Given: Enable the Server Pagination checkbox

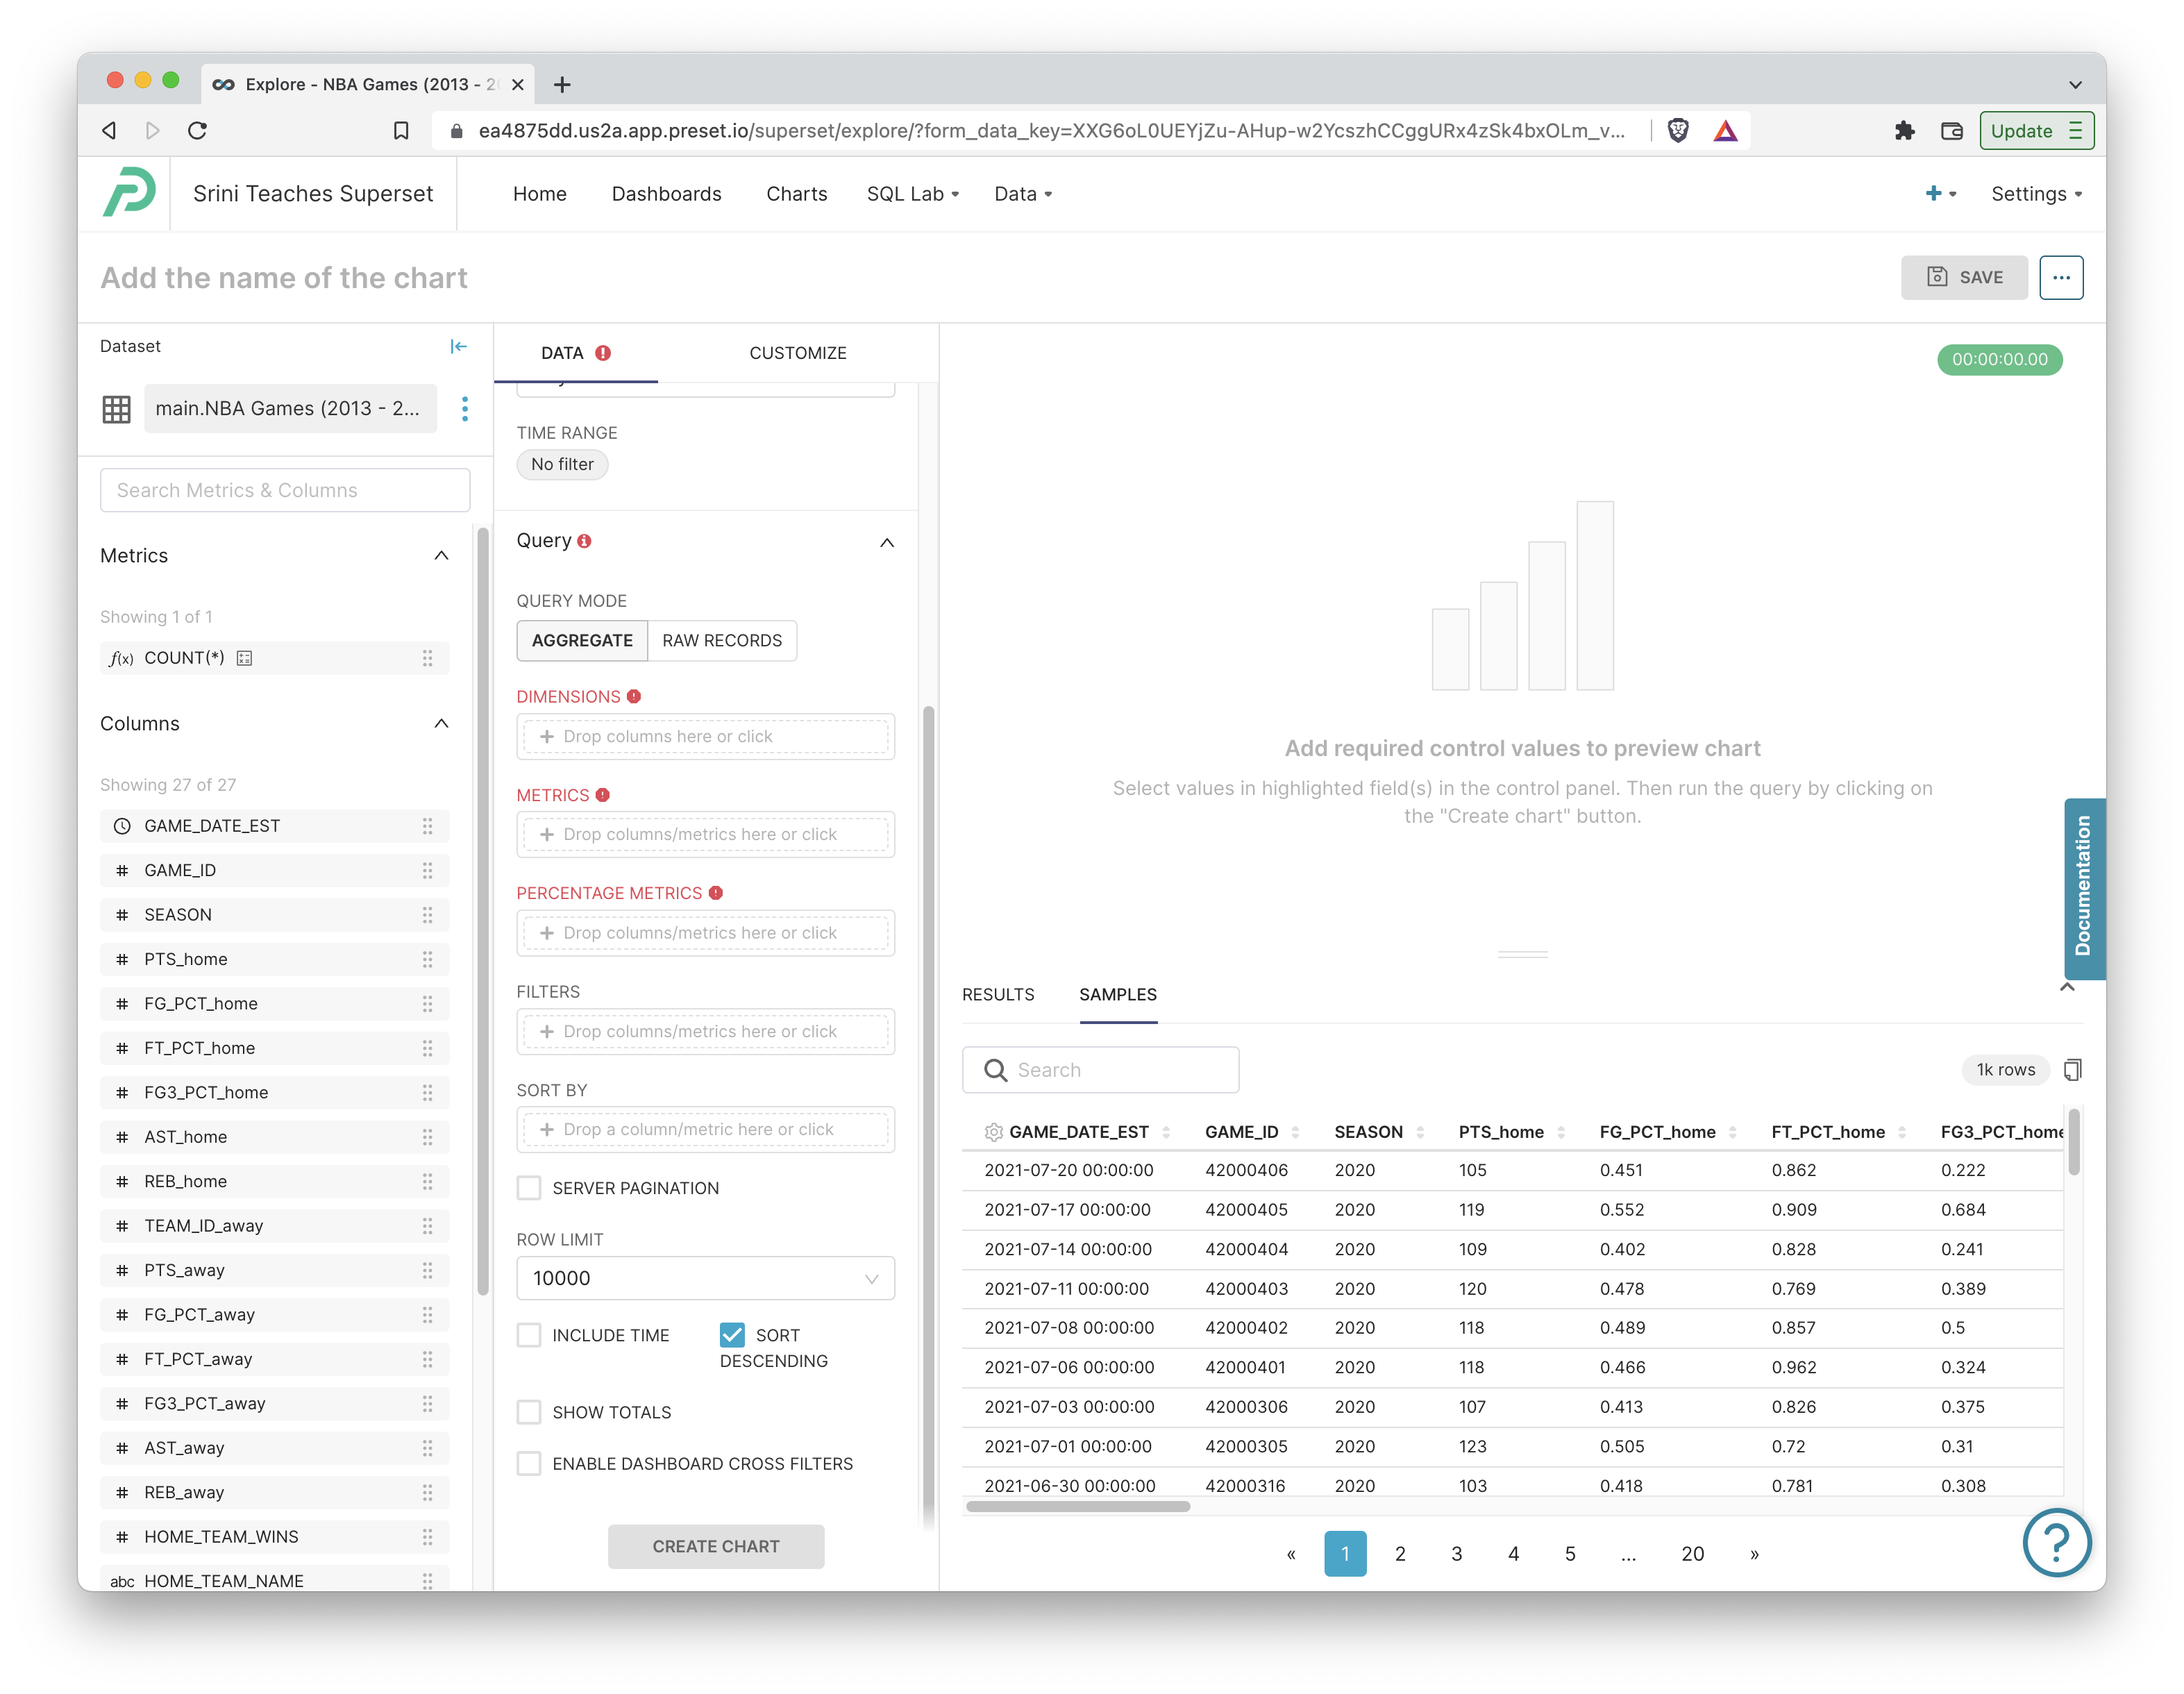Looking at the screenshot, I should (529, 1187).
